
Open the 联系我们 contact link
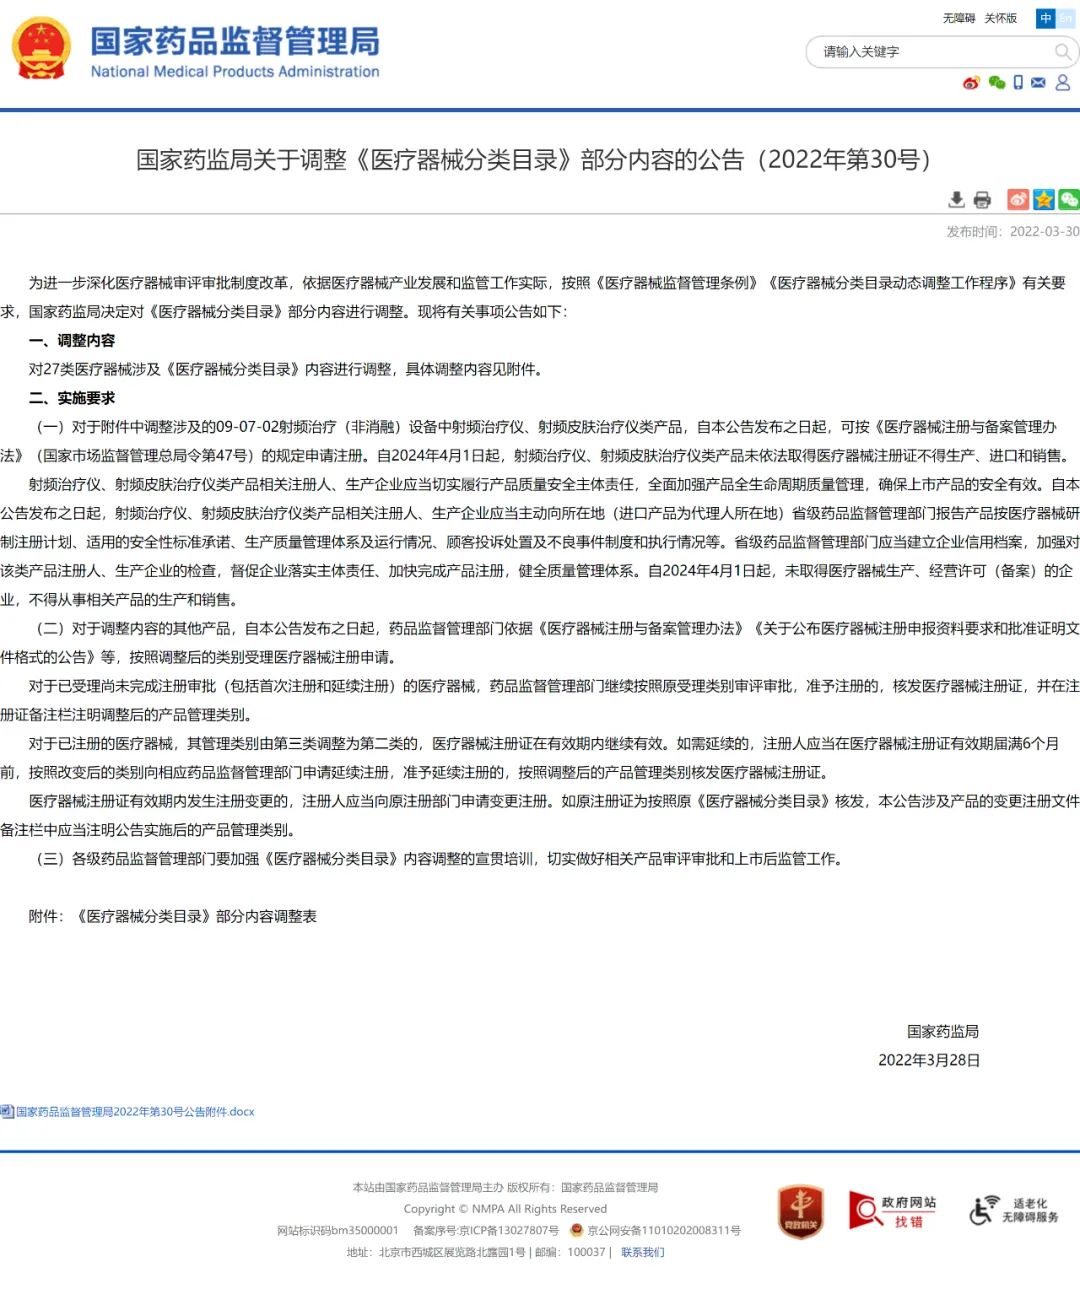pos(643,1252)
